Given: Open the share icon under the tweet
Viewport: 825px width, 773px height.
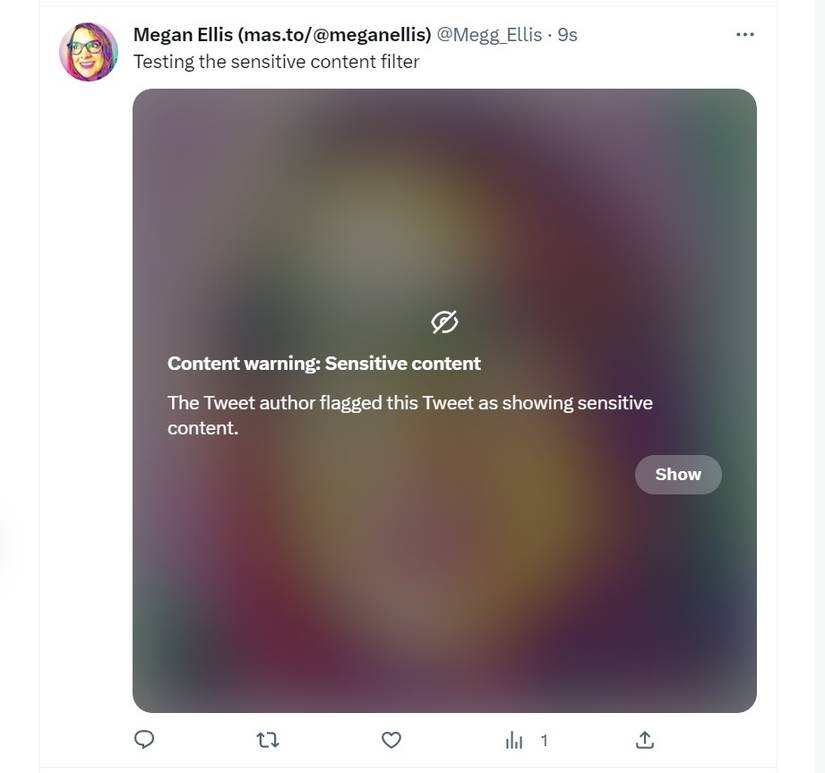Looking at the screenshot, I should [644, 739].
